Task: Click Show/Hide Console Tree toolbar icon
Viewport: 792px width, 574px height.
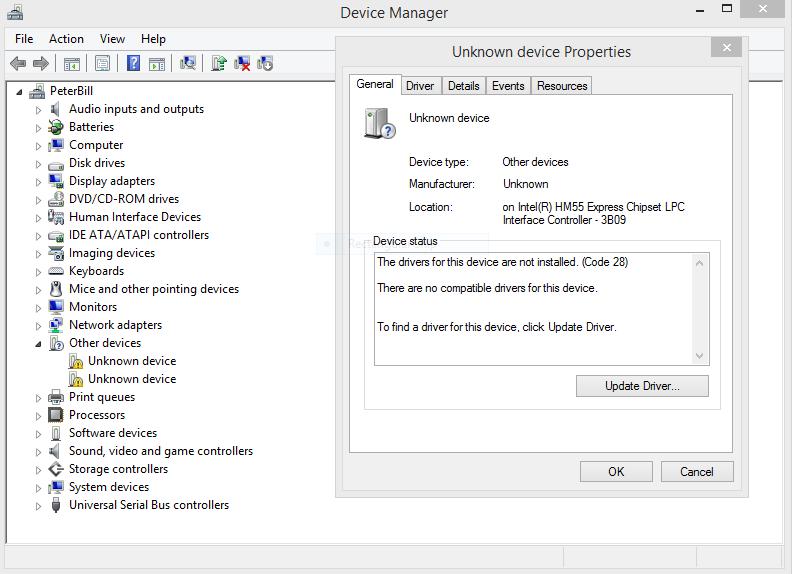Action: [x=72, y=63]
